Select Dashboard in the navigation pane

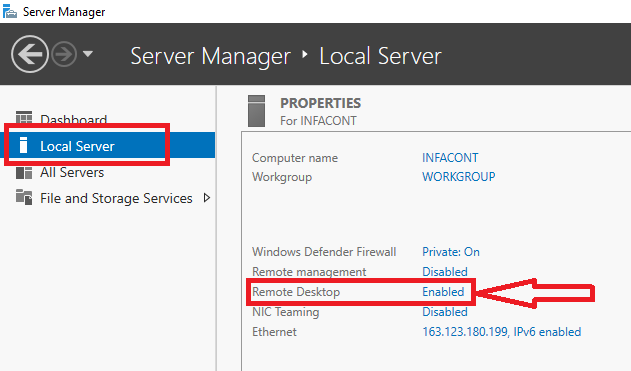[74, 120]
